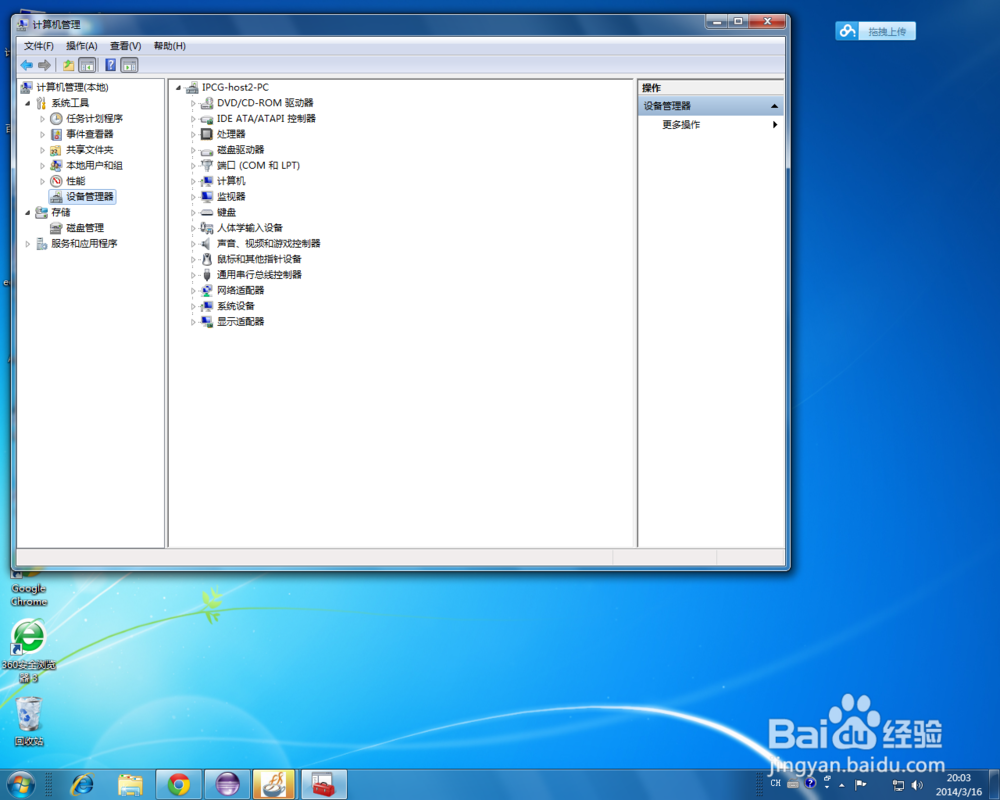Select the 网络适配器 network adapters icon
The width and height of the screenshot is (1000, 800).
(206, 290)
